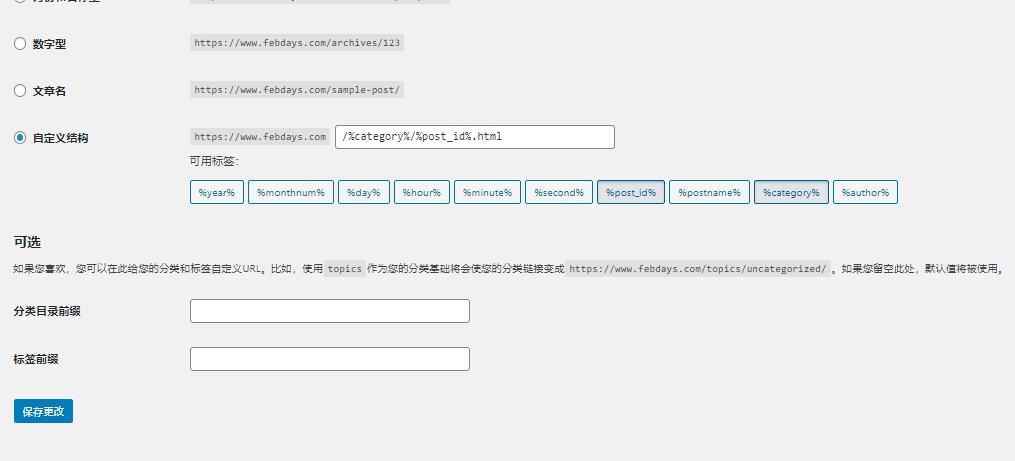
Task: Click the sample-post example URL text
Action: [297, 90]
